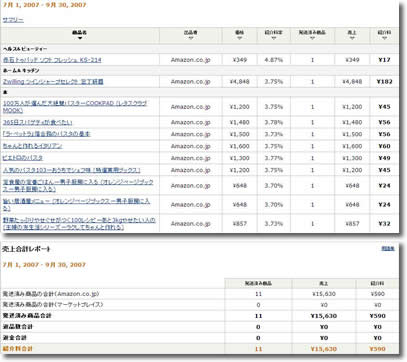This screenshot has height=362, width=407.
Task: Click the ¥4,848 price cell in Zwilling row
Action: (239, 82)
